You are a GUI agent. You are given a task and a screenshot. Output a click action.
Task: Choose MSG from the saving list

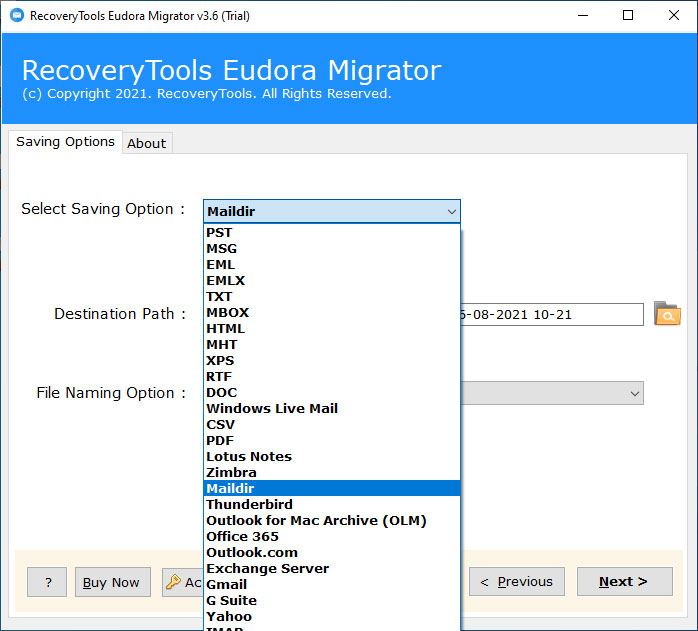(x=332, y=248)
